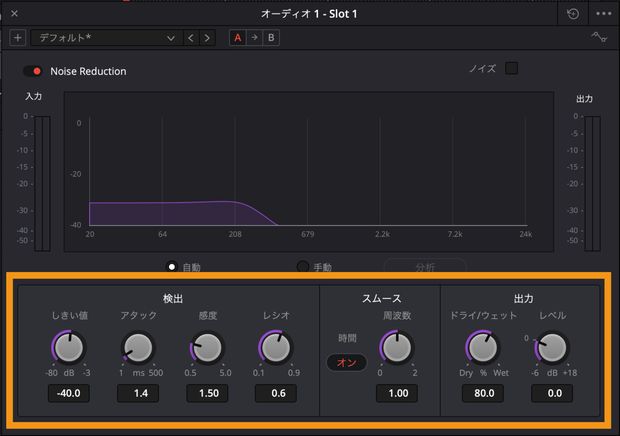
Task: Click the オーディオ 1 - Slot 1 title
Action: coord(309,14)
